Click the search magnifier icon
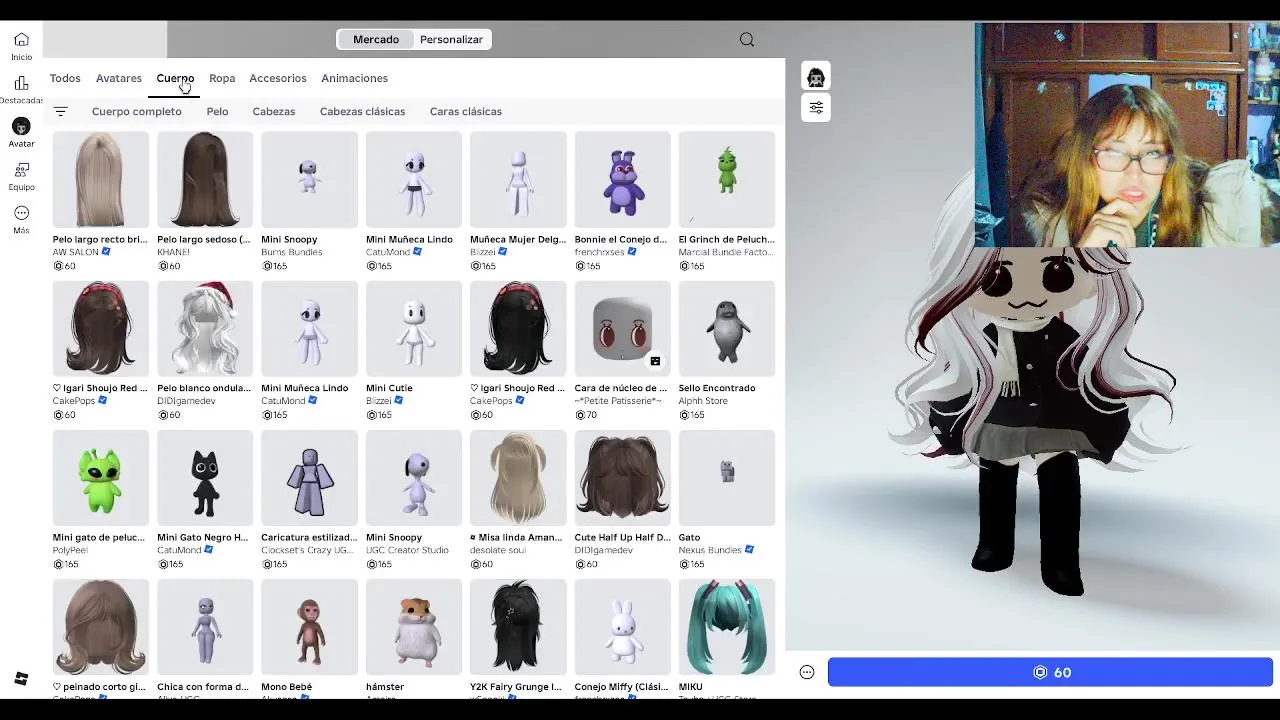The image size is (1280, 720). tap(747, 40)
